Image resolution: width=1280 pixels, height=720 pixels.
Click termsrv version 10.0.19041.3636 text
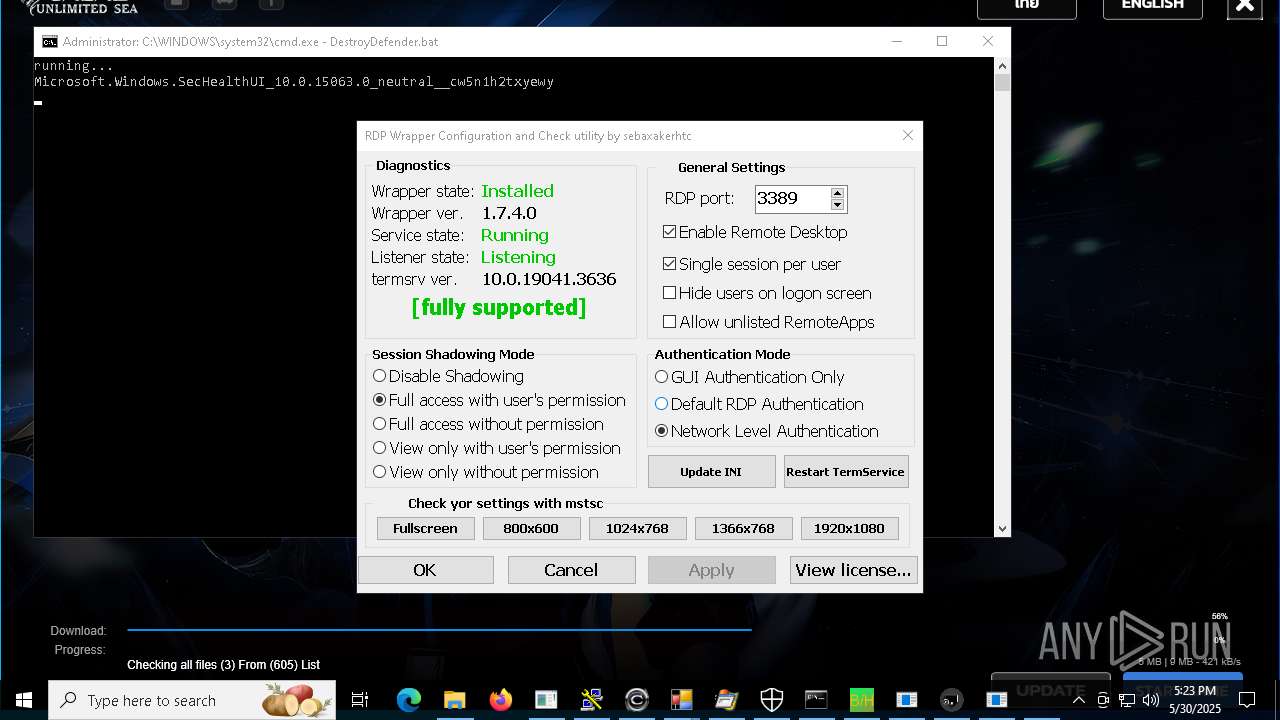coord(549,279)
